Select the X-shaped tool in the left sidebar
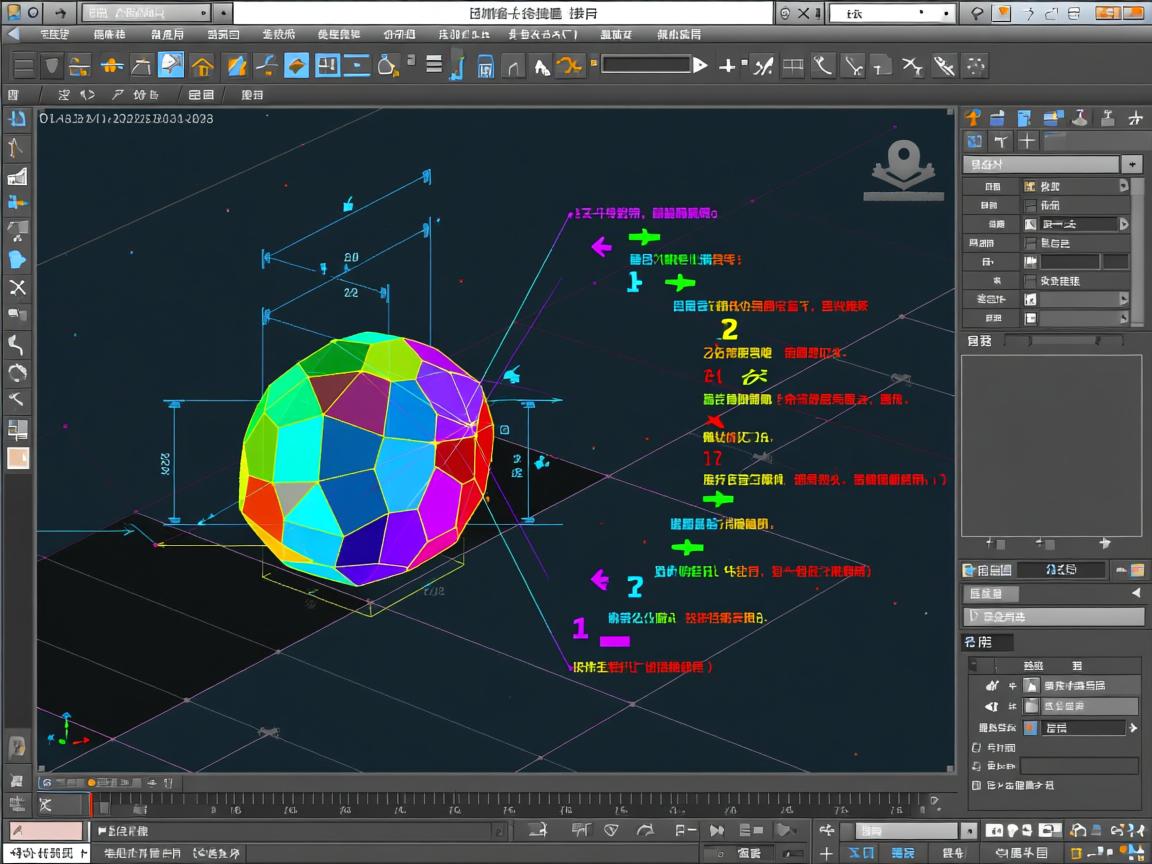 click(x=17, y=288)
